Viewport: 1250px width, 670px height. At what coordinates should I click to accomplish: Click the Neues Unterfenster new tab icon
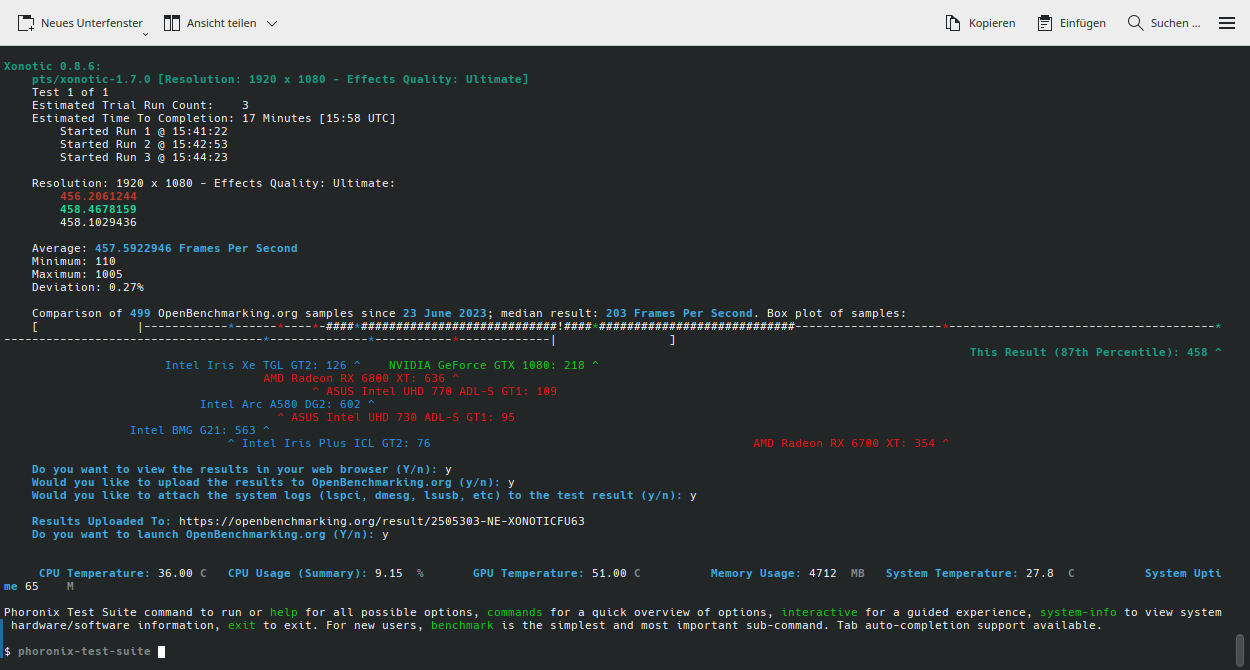tap(26, 22)
